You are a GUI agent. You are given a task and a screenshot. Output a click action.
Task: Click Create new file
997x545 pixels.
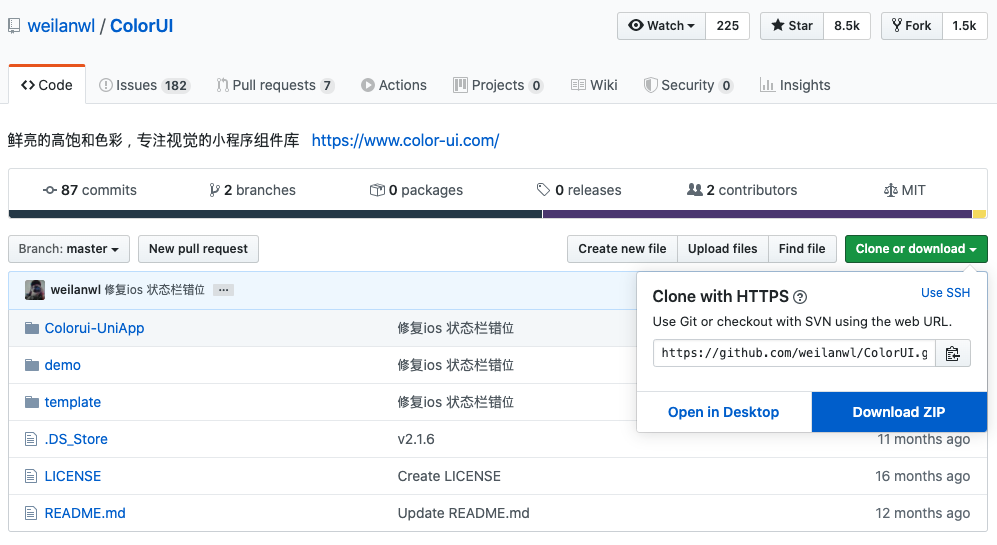622,249
